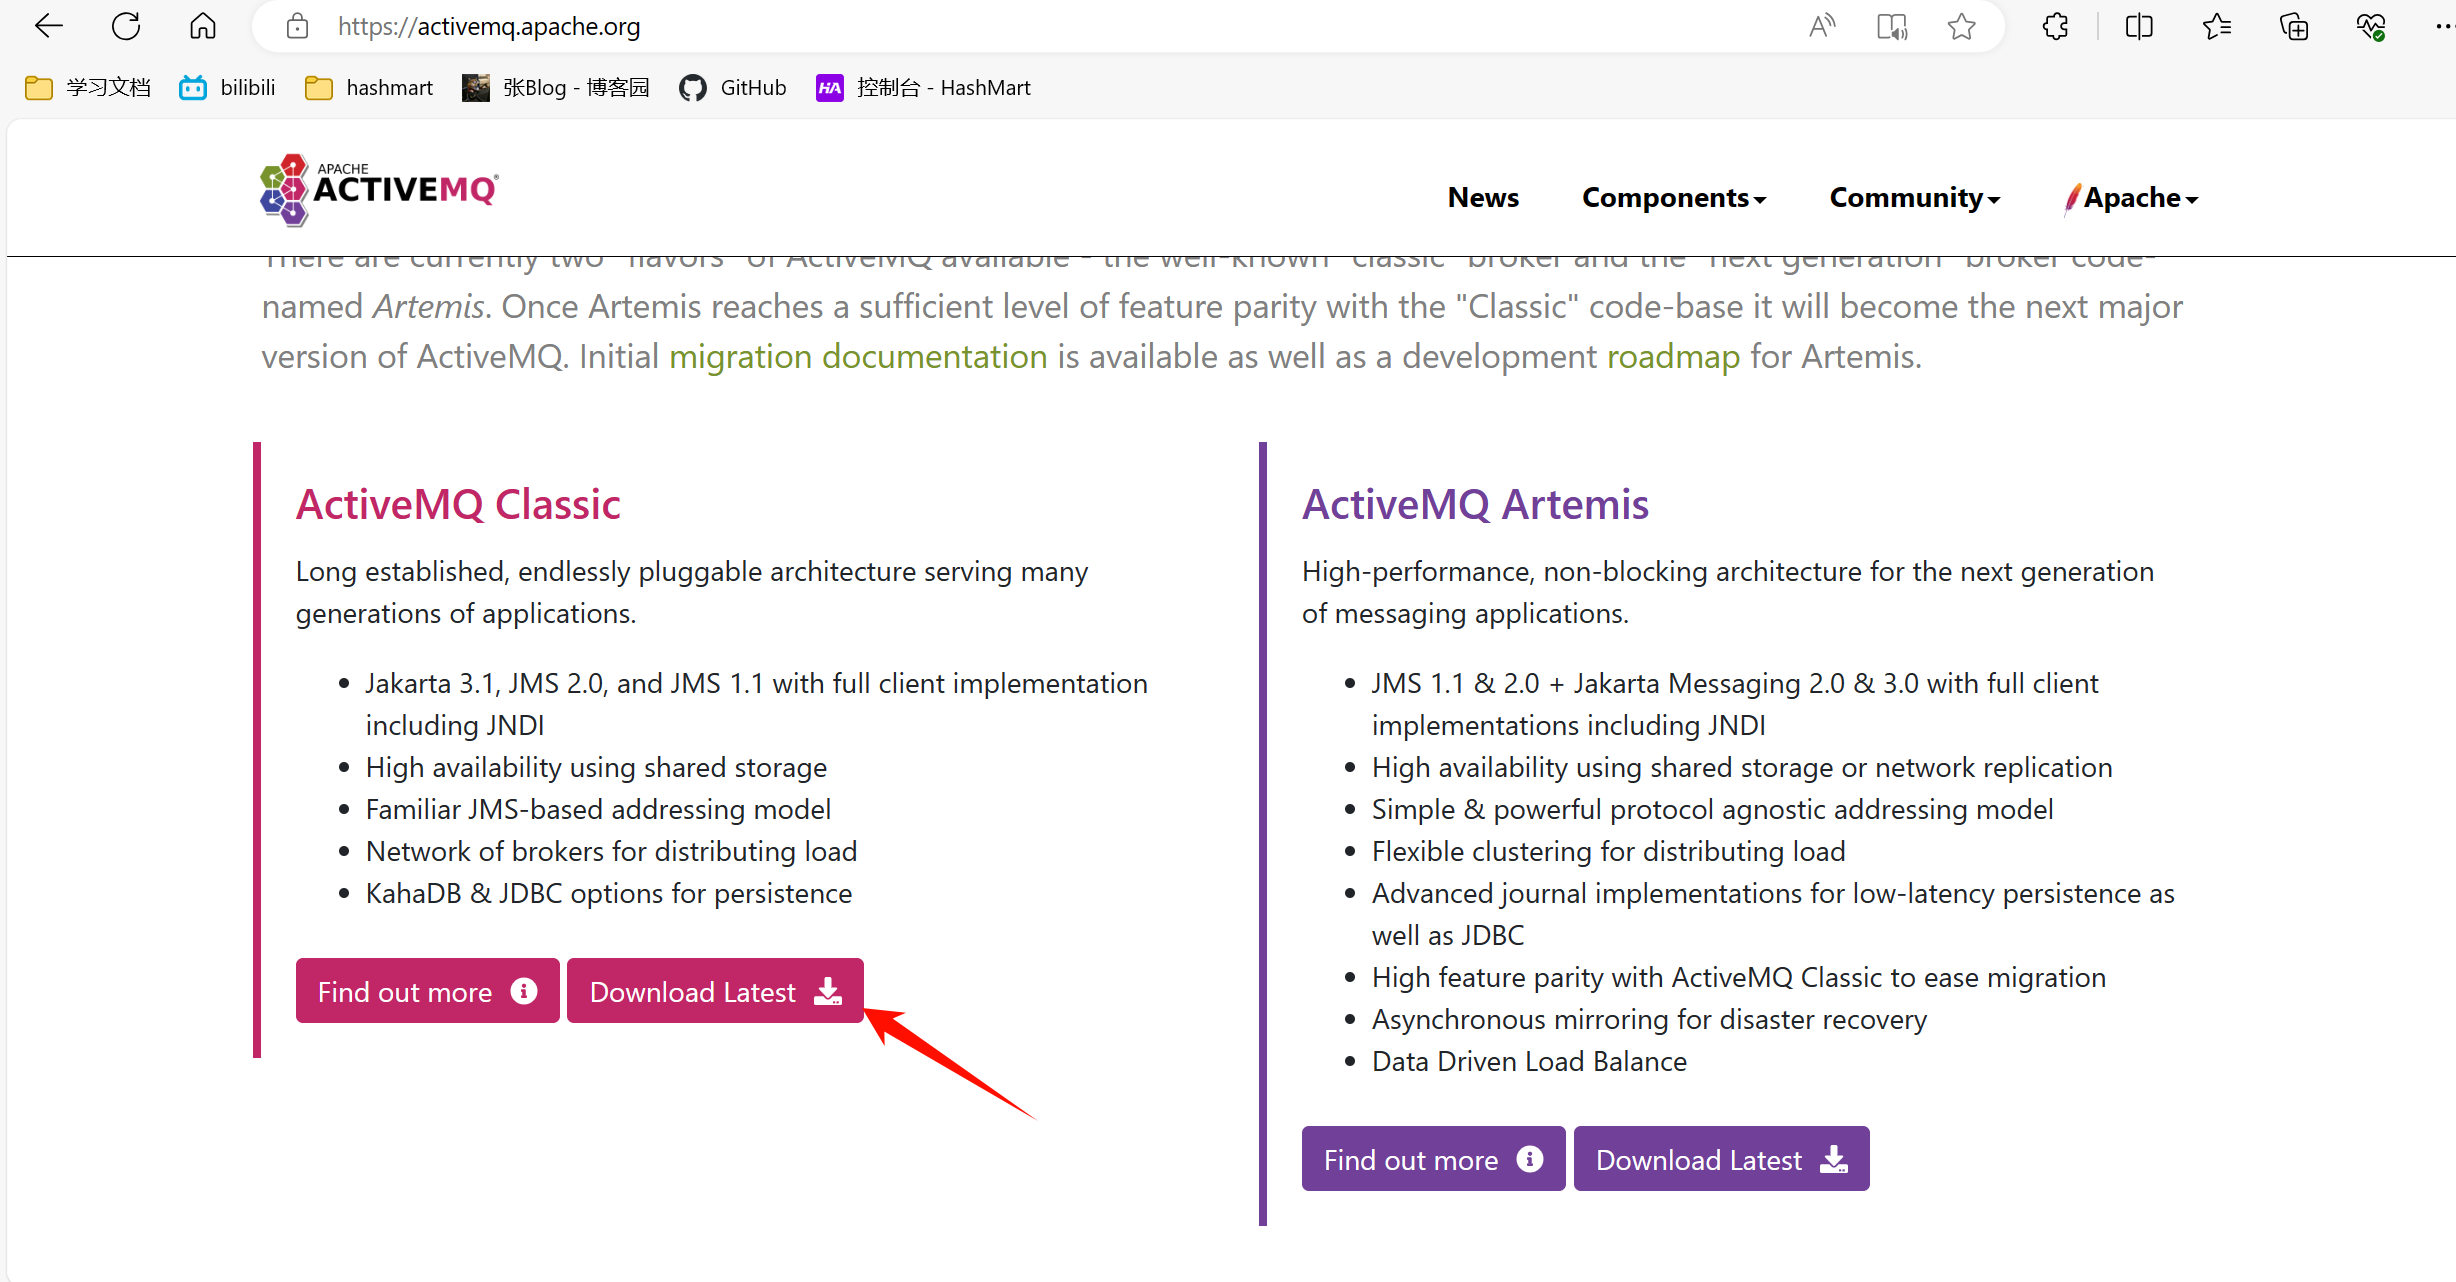Viewport: 2456px width, 1282px height.
Task: Open the bilibili bookmark
Action: (227, 88)
